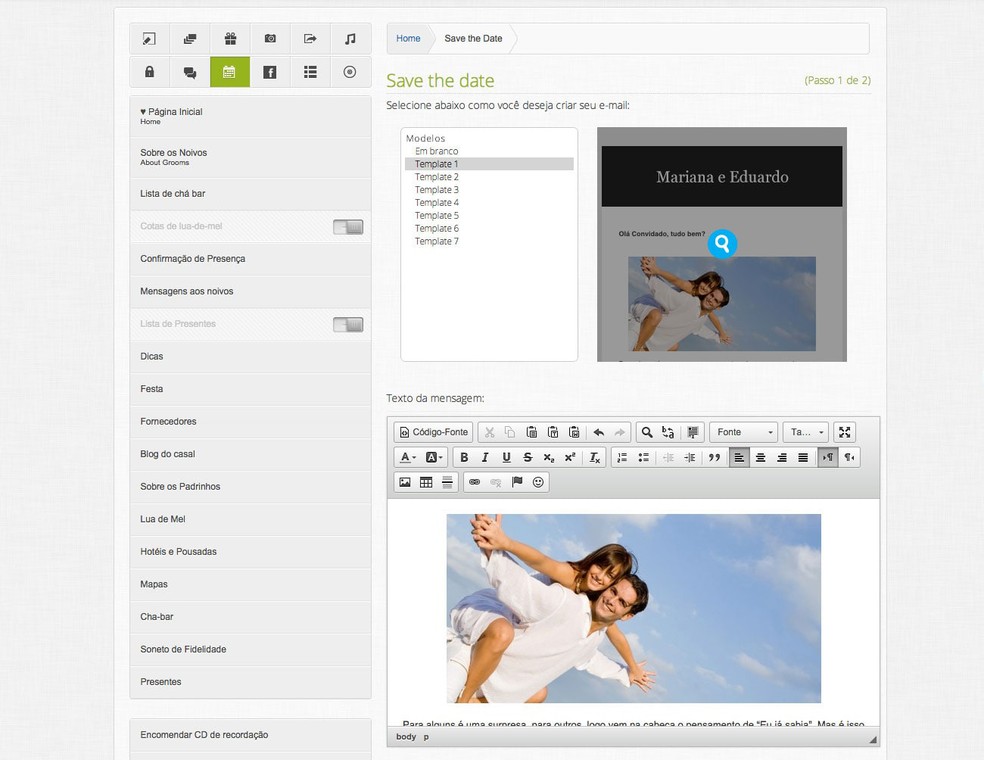Viewport: 984px width, 760px height.
Task: Open Confirmação de Presença in sidebar
Action: 193,259
